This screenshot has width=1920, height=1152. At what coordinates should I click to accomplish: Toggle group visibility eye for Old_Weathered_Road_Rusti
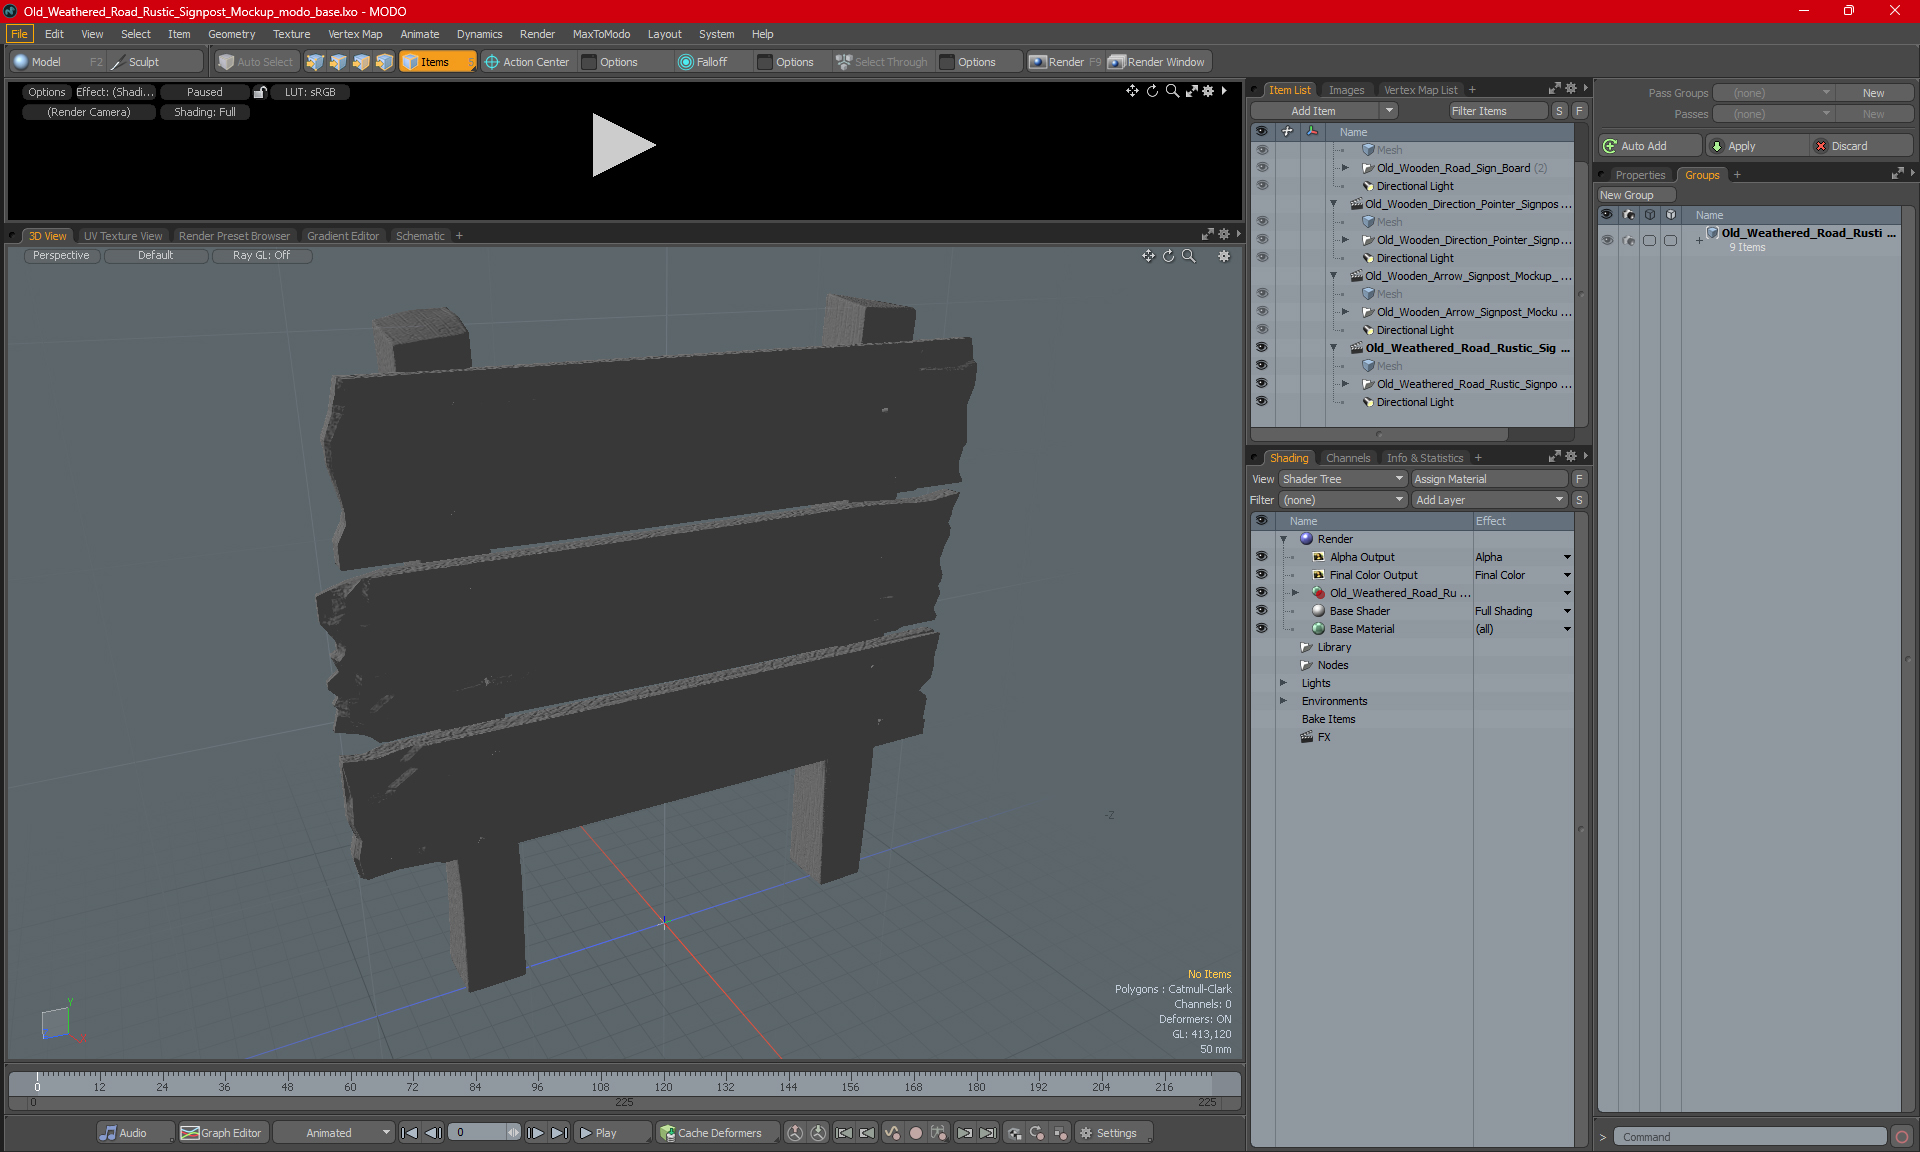(1607, 240)
